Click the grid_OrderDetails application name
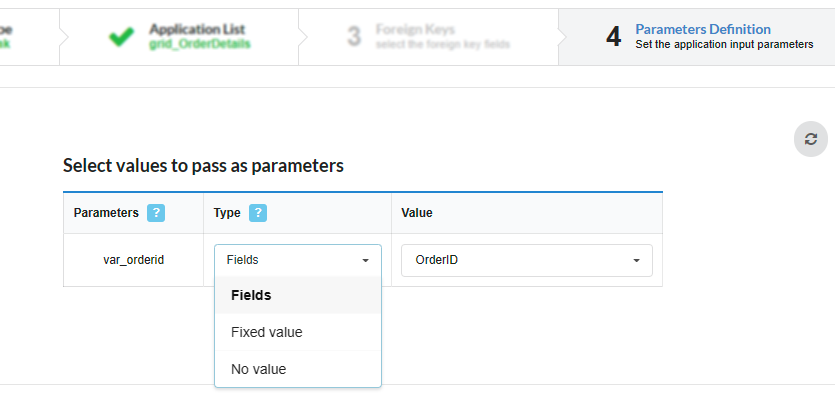 coord(200,45)
